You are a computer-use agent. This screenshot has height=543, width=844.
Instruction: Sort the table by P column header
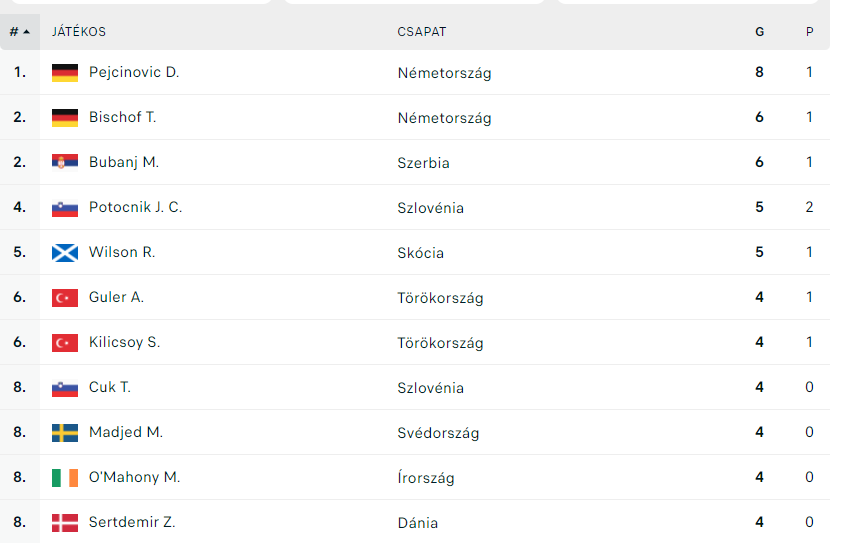pyautogui.click(x=810, y=32)
